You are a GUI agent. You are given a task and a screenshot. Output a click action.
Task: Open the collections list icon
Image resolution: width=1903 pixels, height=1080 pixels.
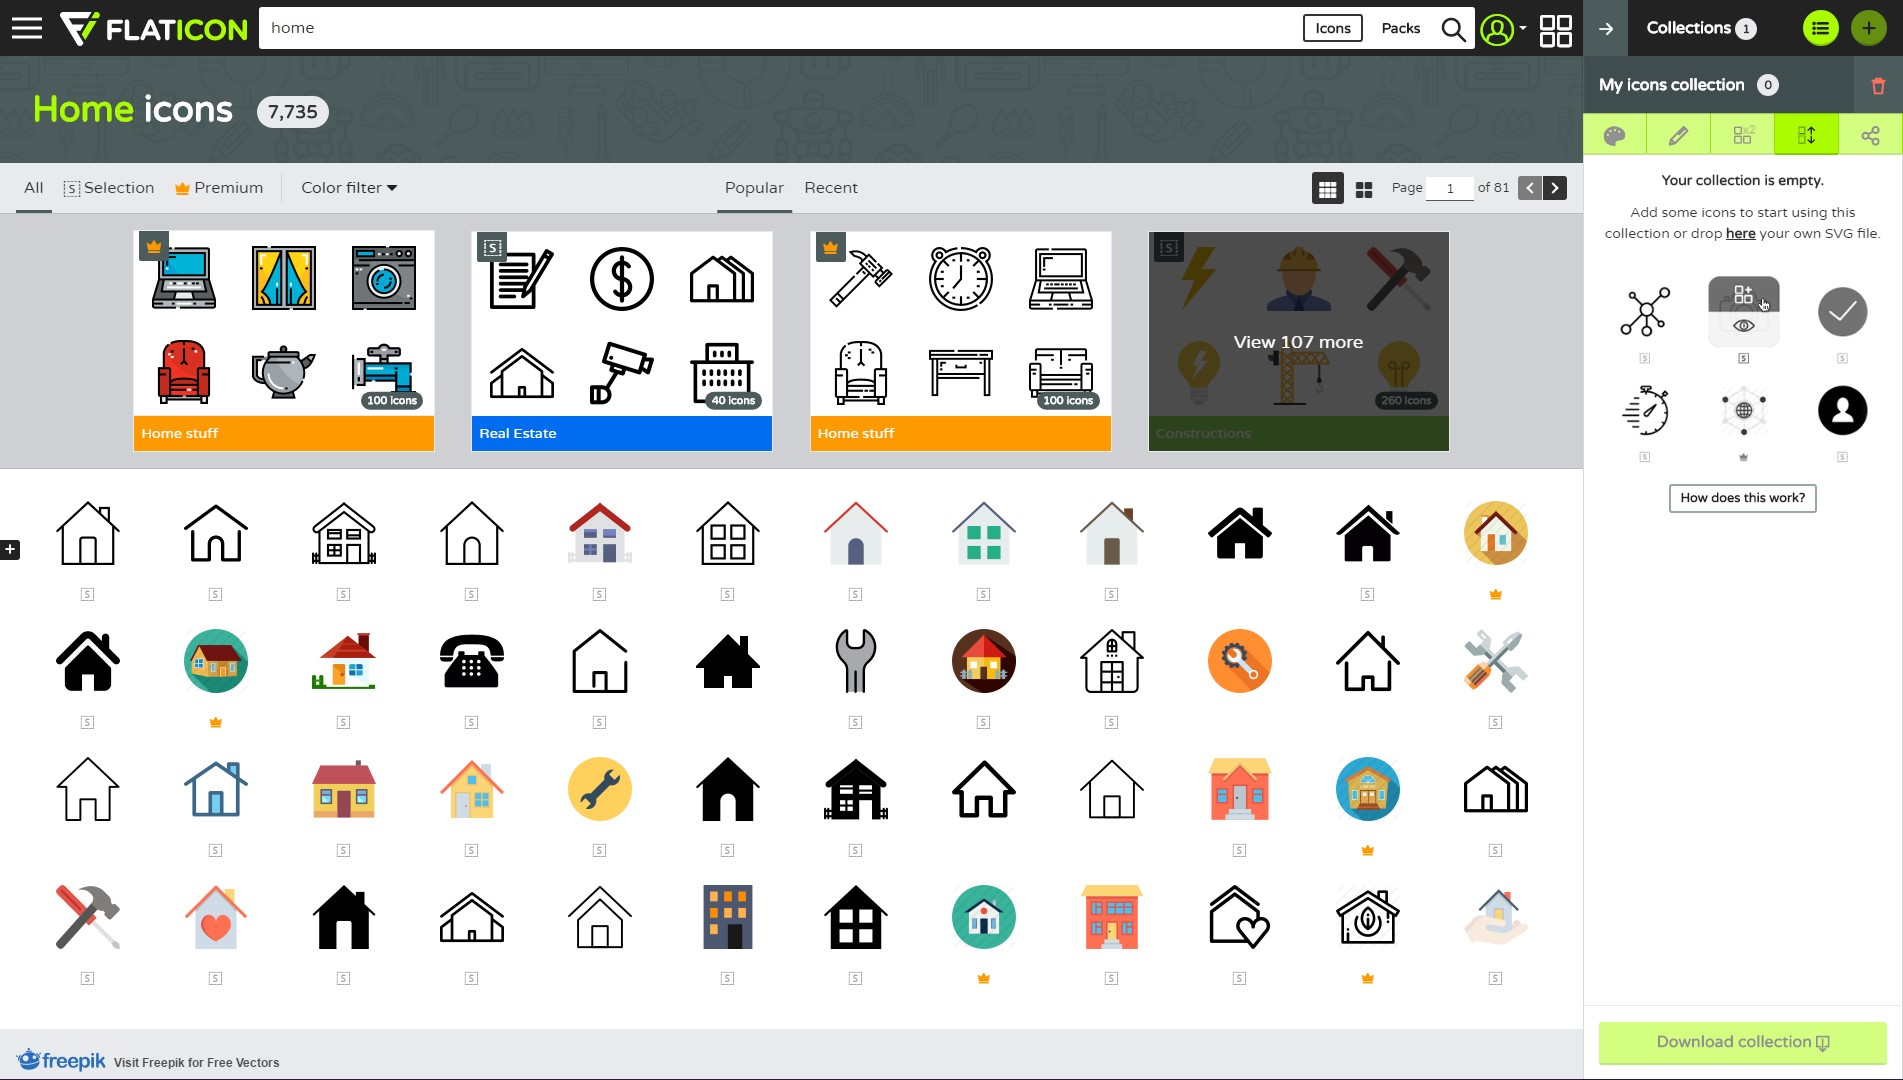tap(1819, 28)
